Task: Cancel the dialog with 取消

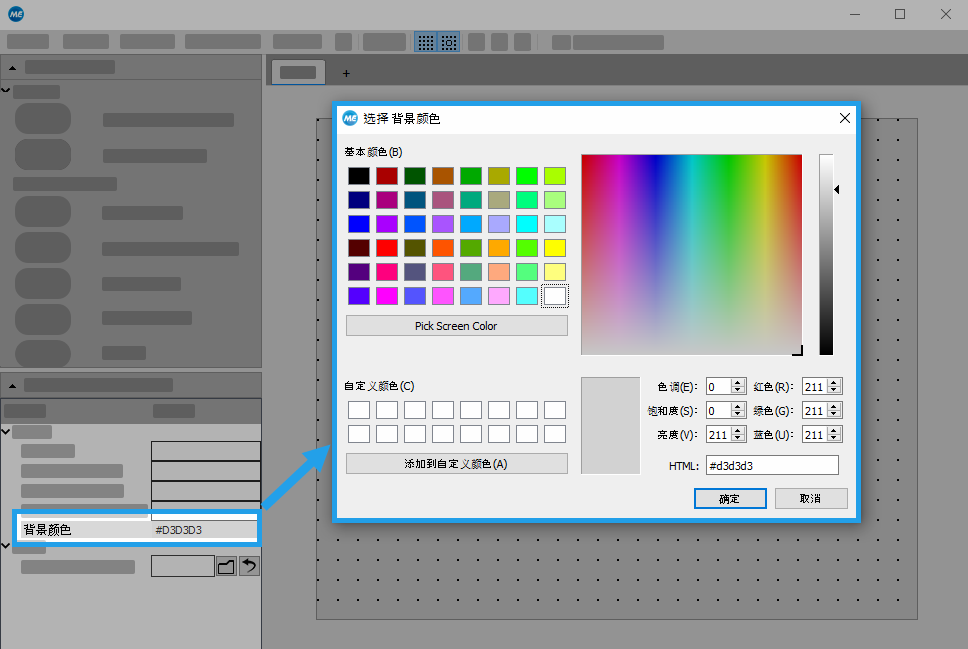Action: (x=810, y=498)
